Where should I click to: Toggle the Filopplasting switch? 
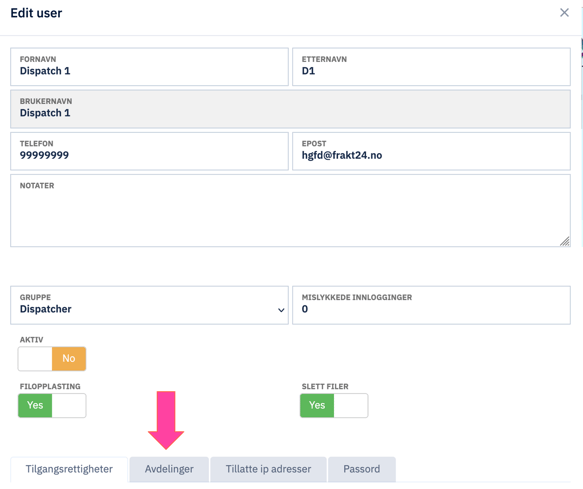(52, 405)
